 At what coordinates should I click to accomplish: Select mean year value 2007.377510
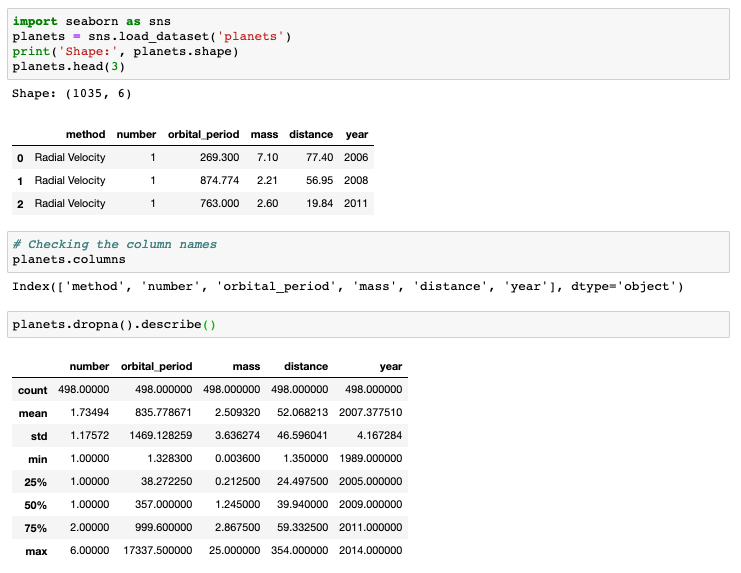pyautogui.click(x=370, y=412)
